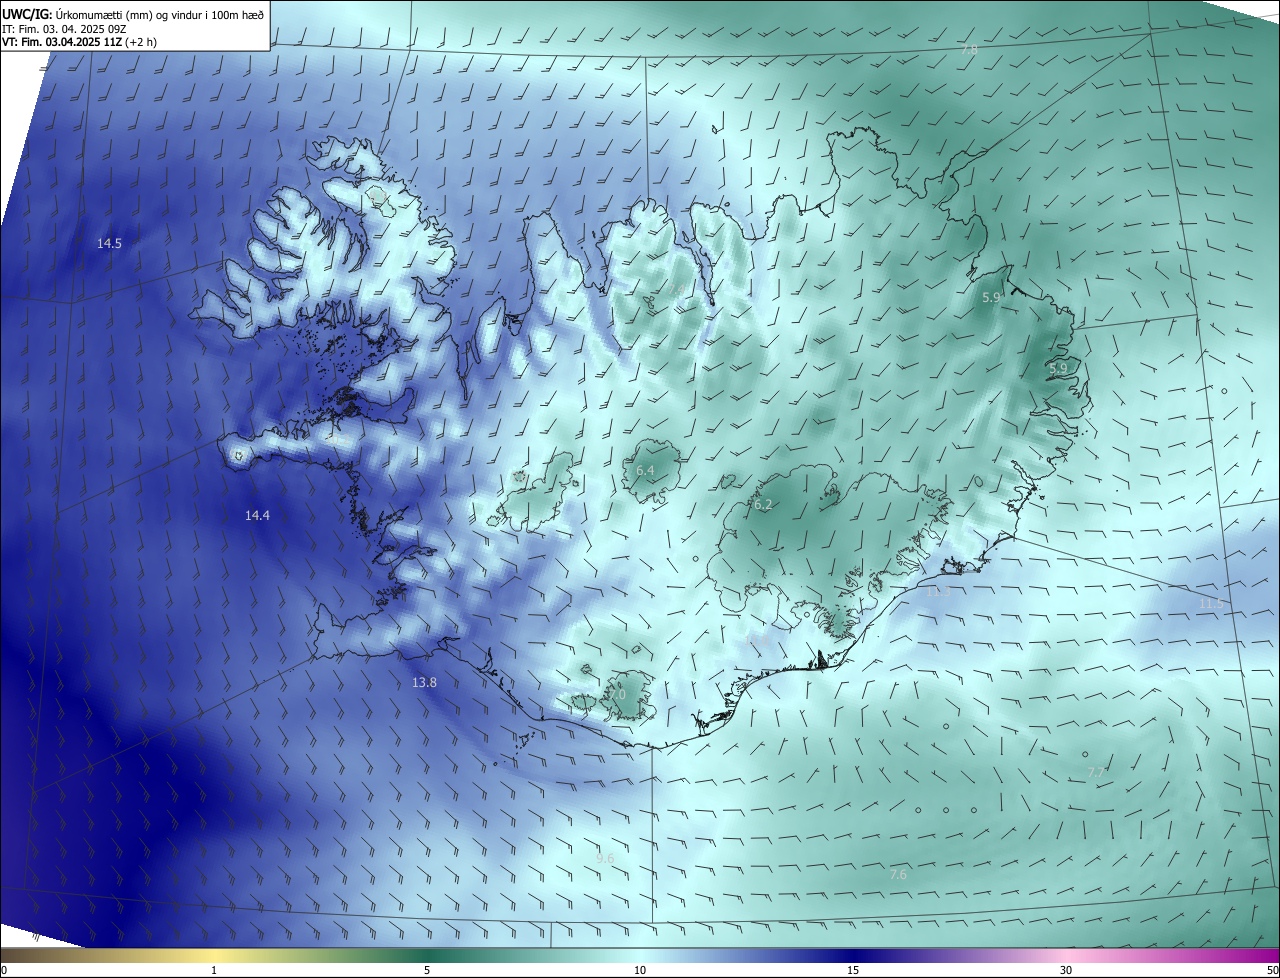Click the 7.6 value label on the map
This screenshot has height=978, width=1280.
898,874
